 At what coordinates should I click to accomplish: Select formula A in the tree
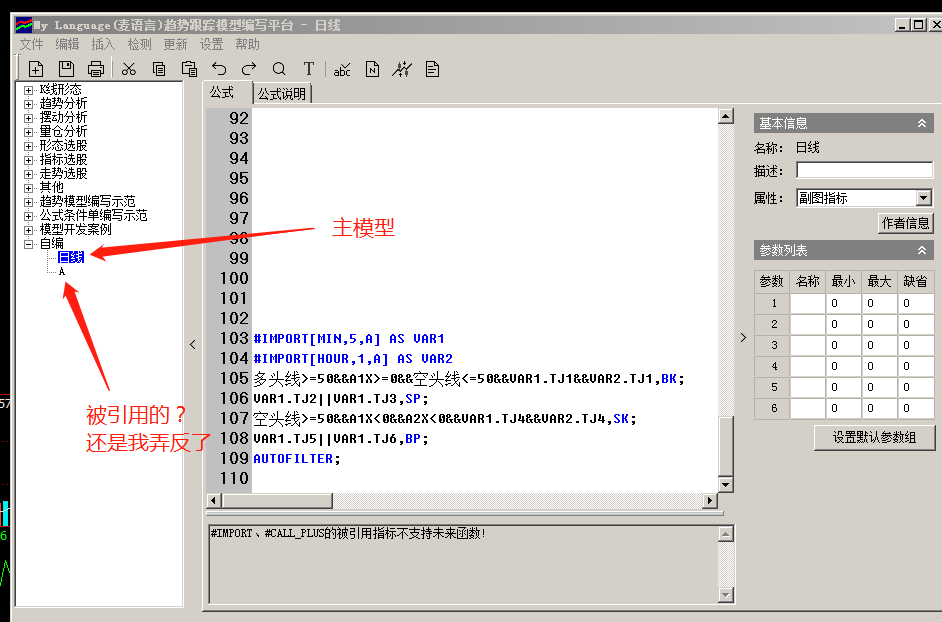coord(62,271)
